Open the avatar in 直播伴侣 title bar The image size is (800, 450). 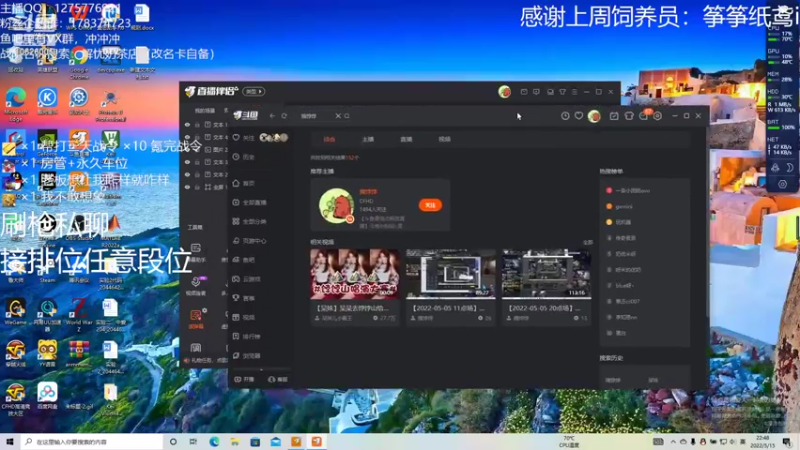[505, 92]
